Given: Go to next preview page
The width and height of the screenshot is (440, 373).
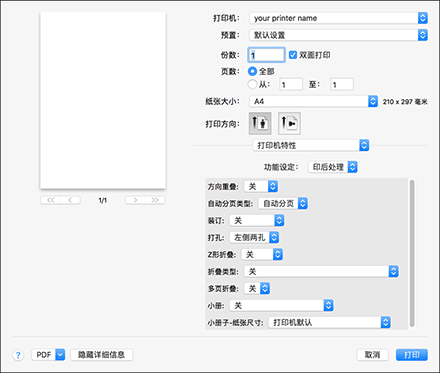Looking at the screenshot, I should tap(135, 200).
